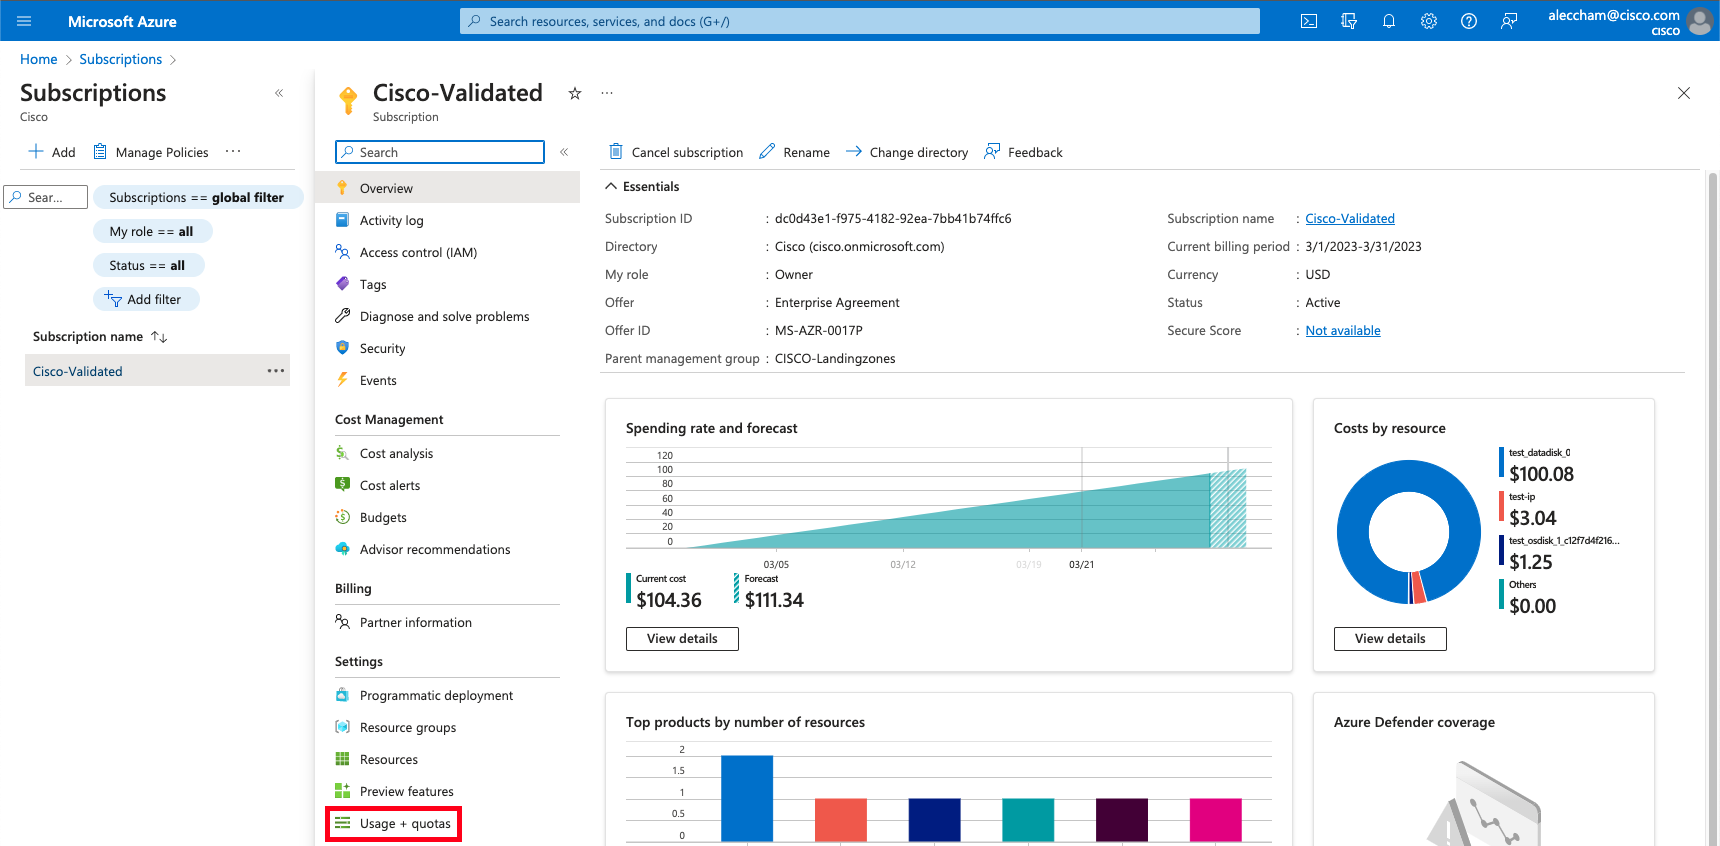
Task: Open Directories and subscriptions filter icon
Action: point(1349,21)
